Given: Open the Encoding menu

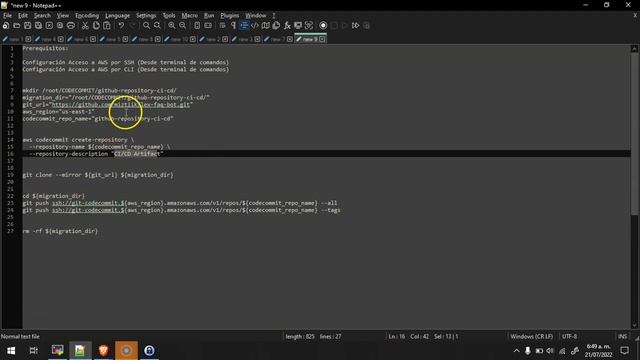Looking at the screenshot, I should pyautogui.click(x=87, y=16).
